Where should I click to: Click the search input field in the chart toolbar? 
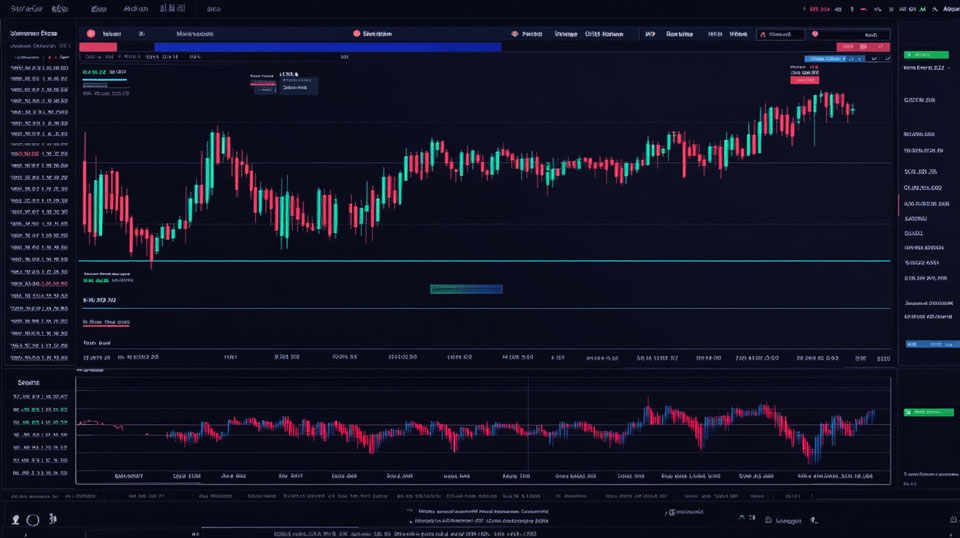point(781,34)
